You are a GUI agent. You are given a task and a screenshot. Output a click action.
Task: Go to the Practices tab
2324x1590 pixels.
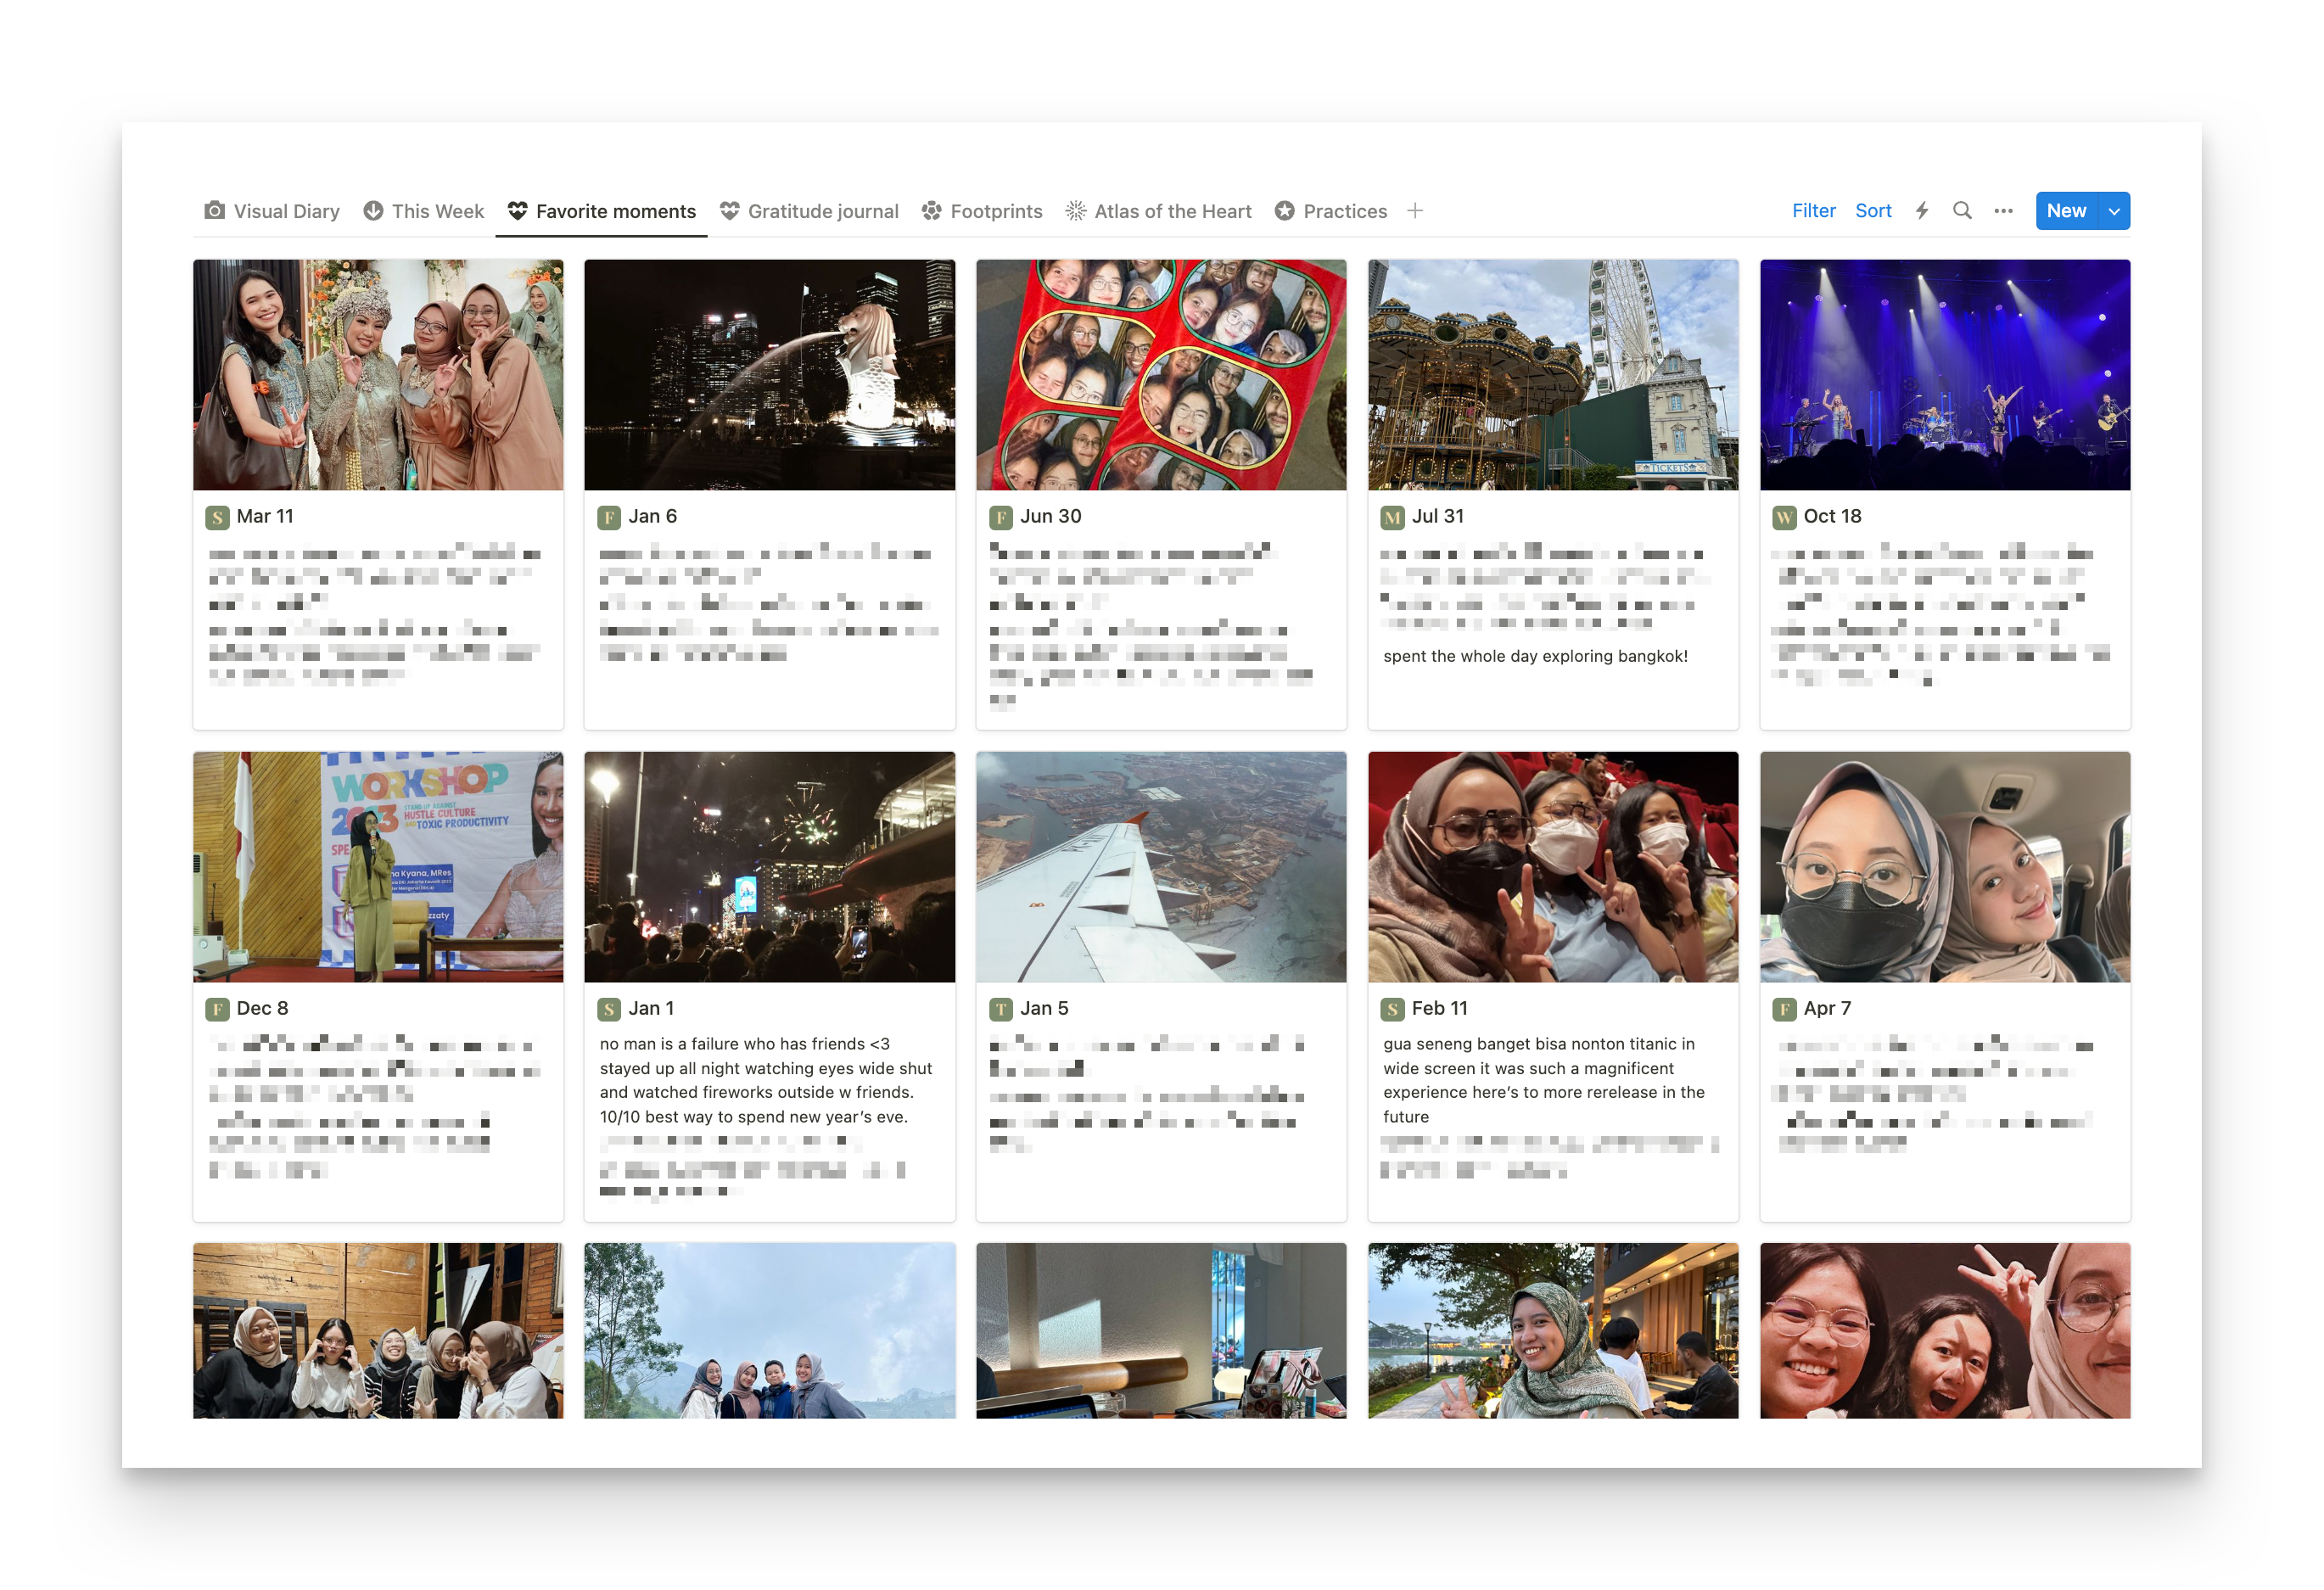click(1331, 211)
